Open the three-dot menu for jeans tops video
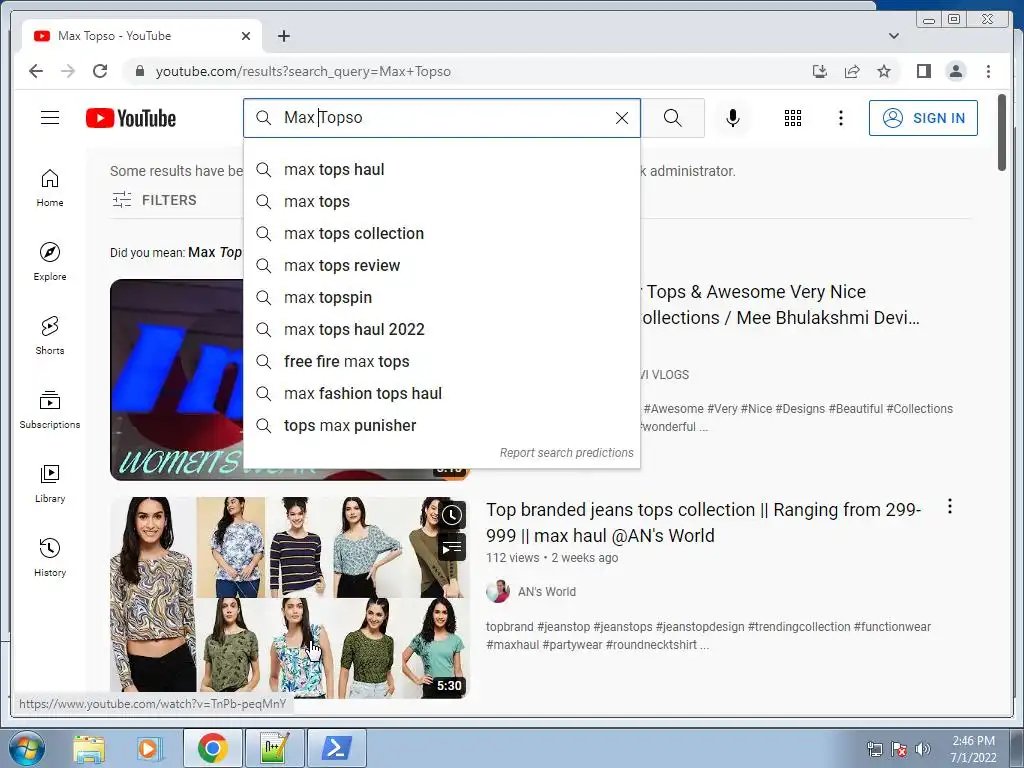Image resolution: width=1024 pixels, height=768 pixels. (950, 506)
